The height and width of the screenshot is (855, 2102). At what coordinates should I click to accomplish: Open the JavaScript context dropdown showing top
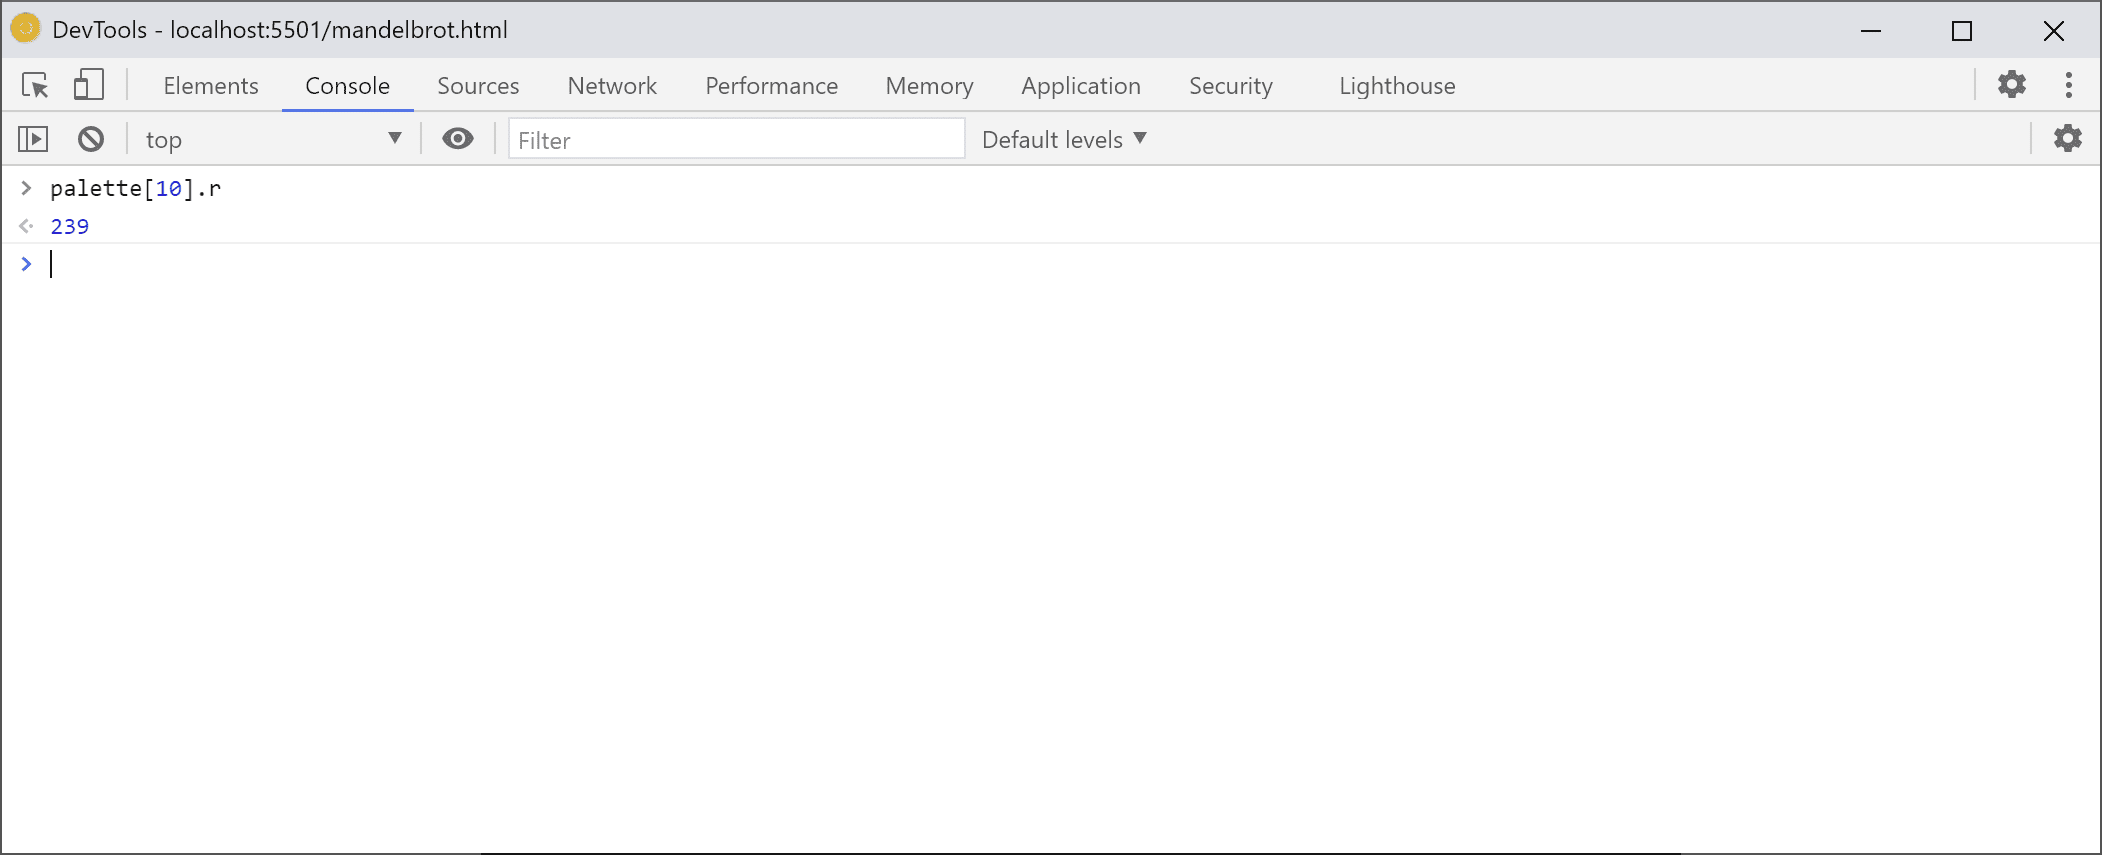click(x=270, y=139)
